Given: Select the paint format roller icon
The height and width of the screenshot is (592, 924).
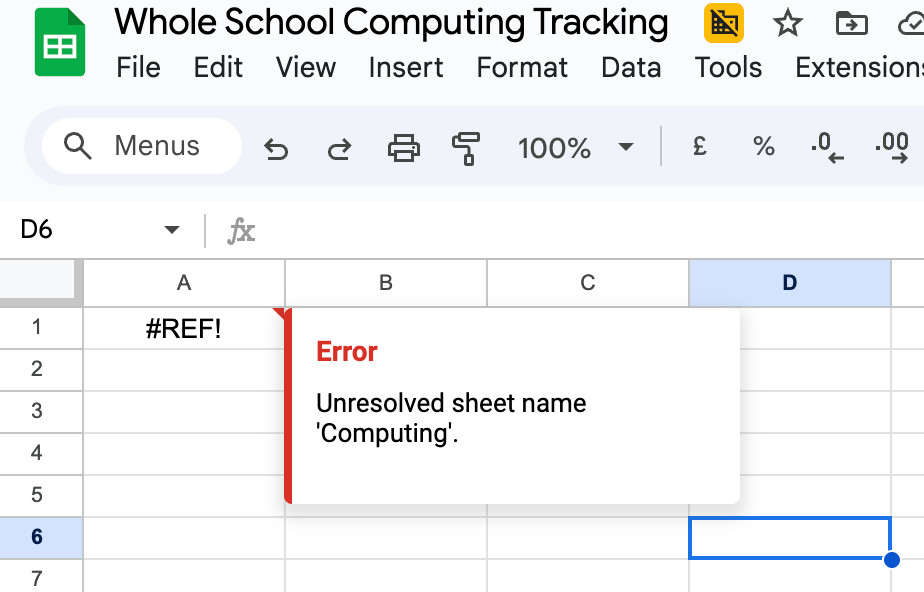Looking at the screenshot, I should pyautogui.click(x=466, y=148).
